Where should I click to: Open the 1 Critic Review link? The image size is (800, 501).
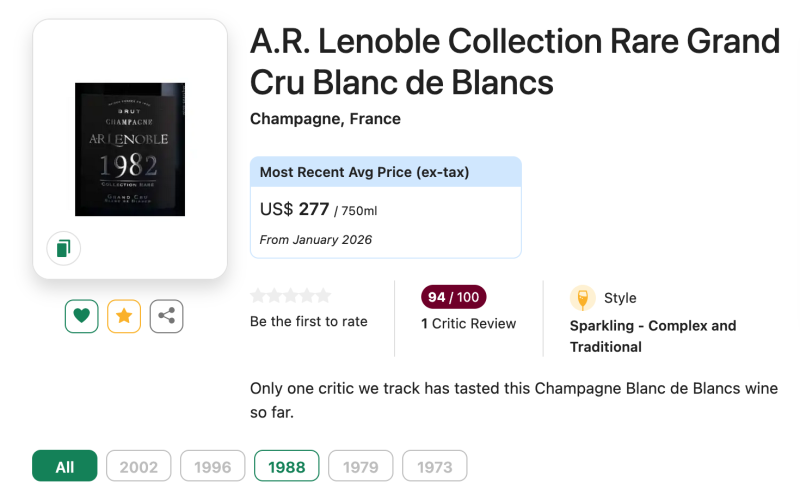pos(468,324)
